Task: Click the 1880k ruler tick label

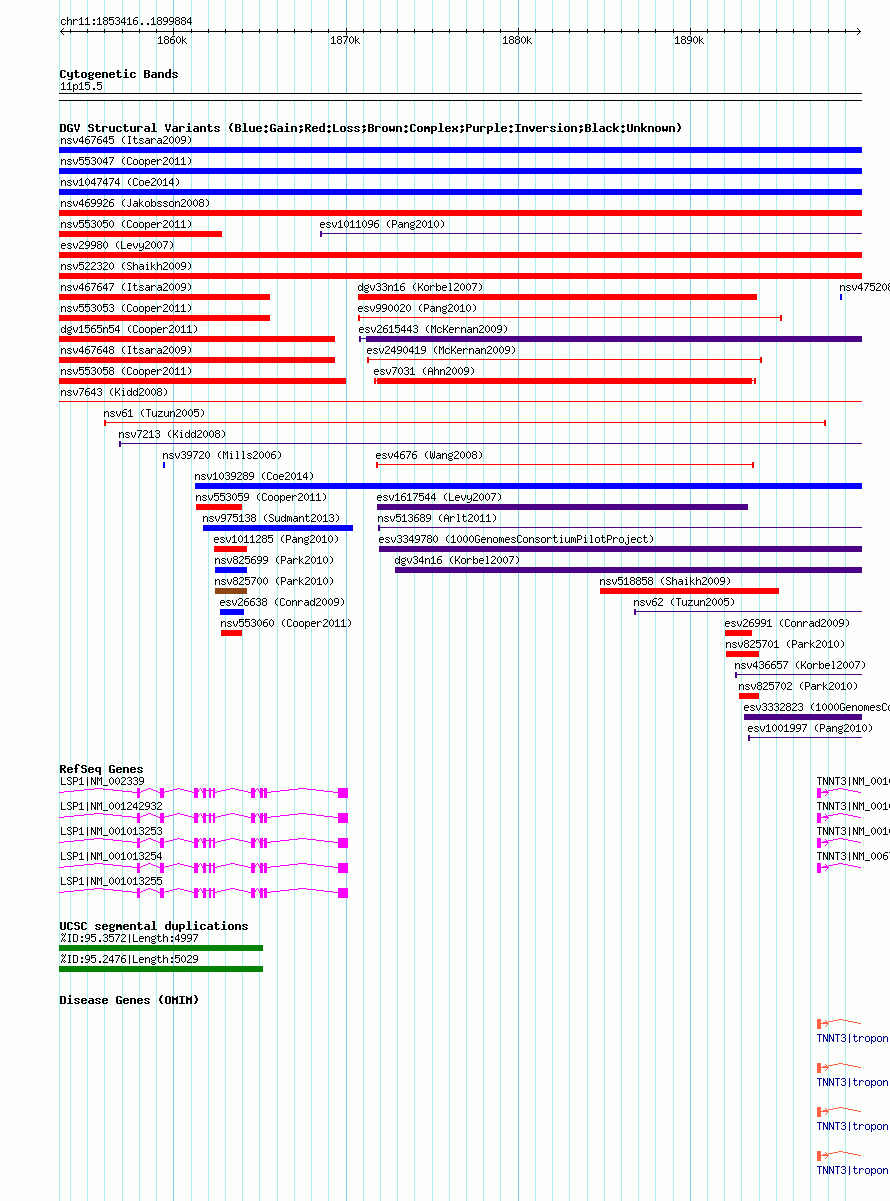Action: point(517,41)
